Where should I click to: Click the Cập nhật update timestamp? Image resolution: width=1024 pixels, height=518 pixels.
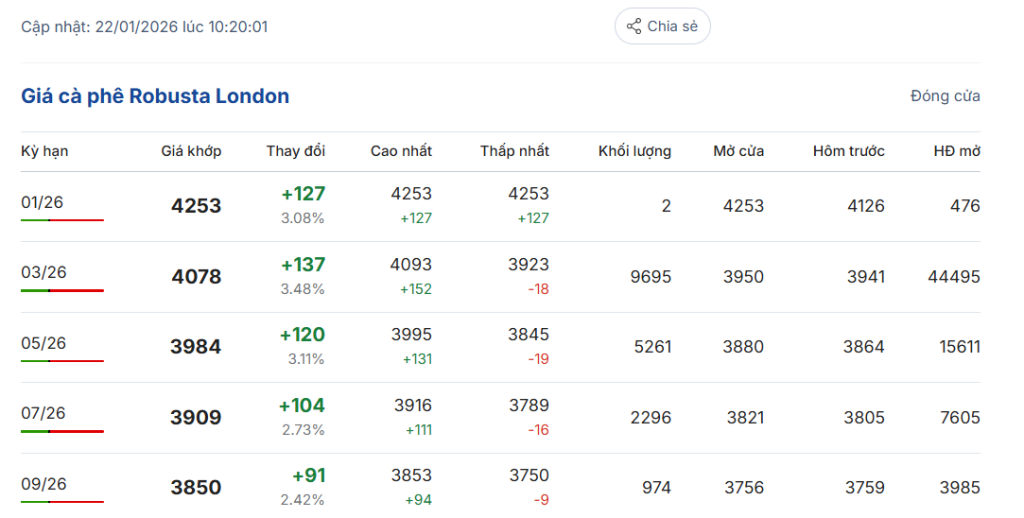(144, 27)
